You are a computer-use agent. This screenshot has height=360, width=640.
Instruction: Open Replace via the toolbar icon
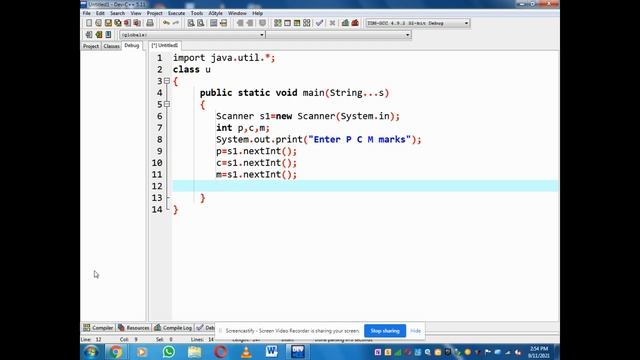pyautogui.click(x=200, y=23)
